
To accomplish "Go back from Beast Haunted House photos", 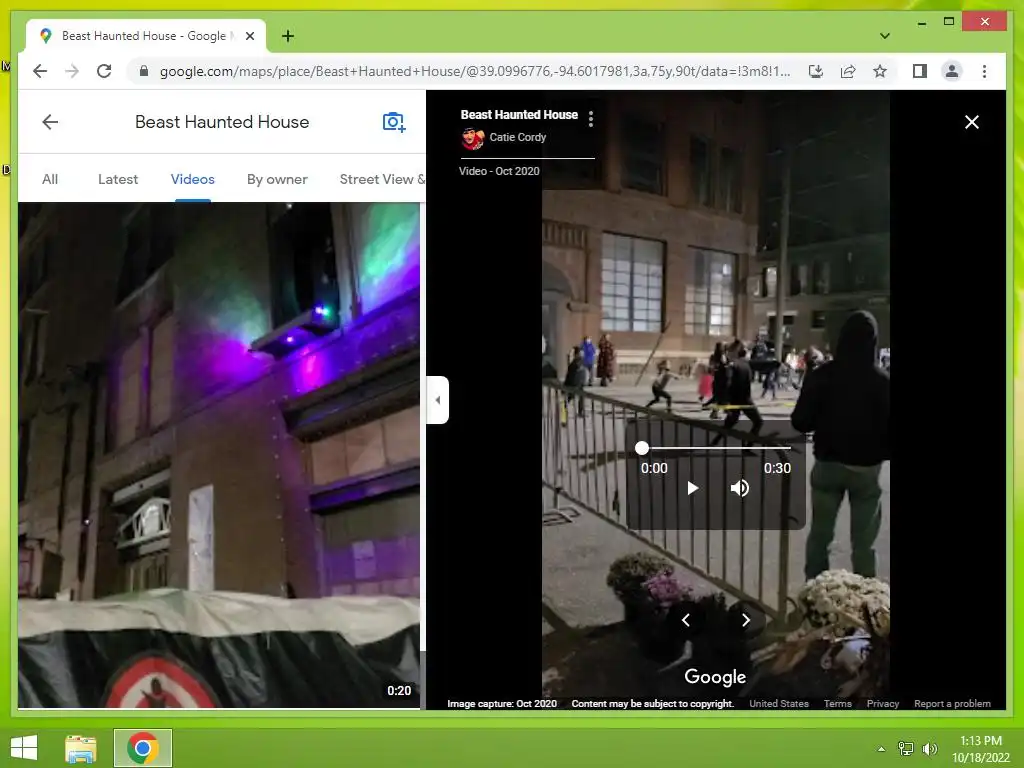I will (x=50, y=122).
